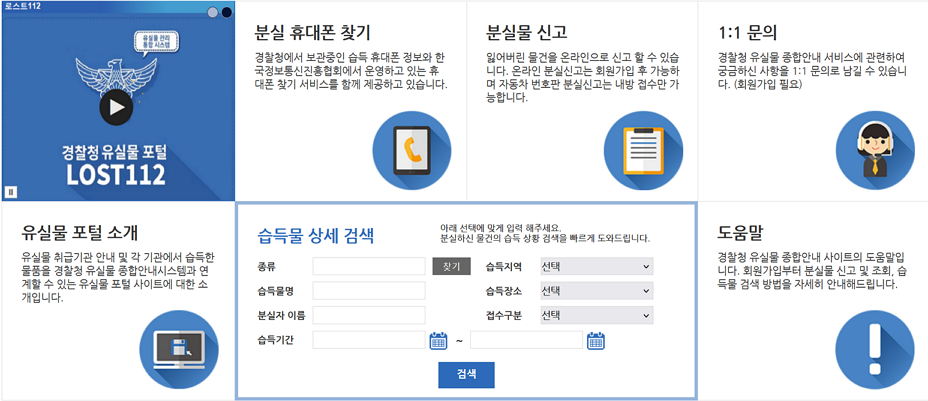Open the 분실 휴대폰 찾기 heading
The image size is (928, 401).
(312, 32)
